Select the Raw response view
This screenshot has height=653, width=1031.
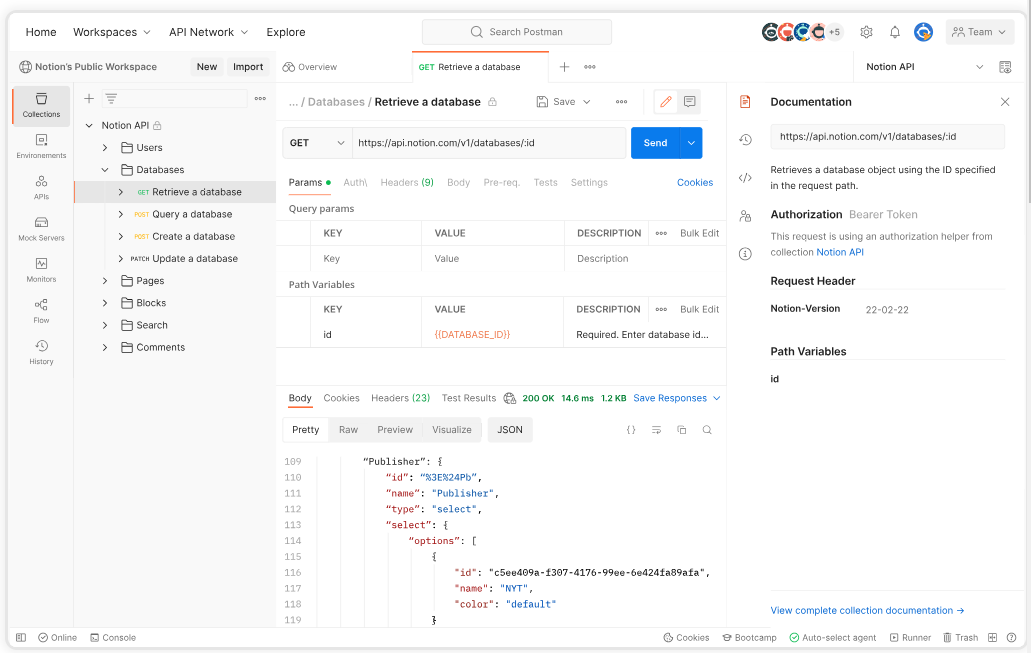pos(348,430)
